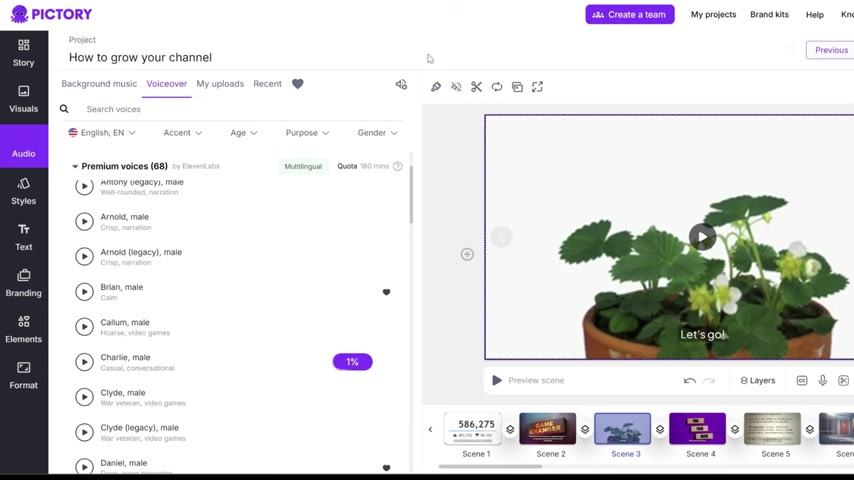Play Callum male voice sample

84,327
